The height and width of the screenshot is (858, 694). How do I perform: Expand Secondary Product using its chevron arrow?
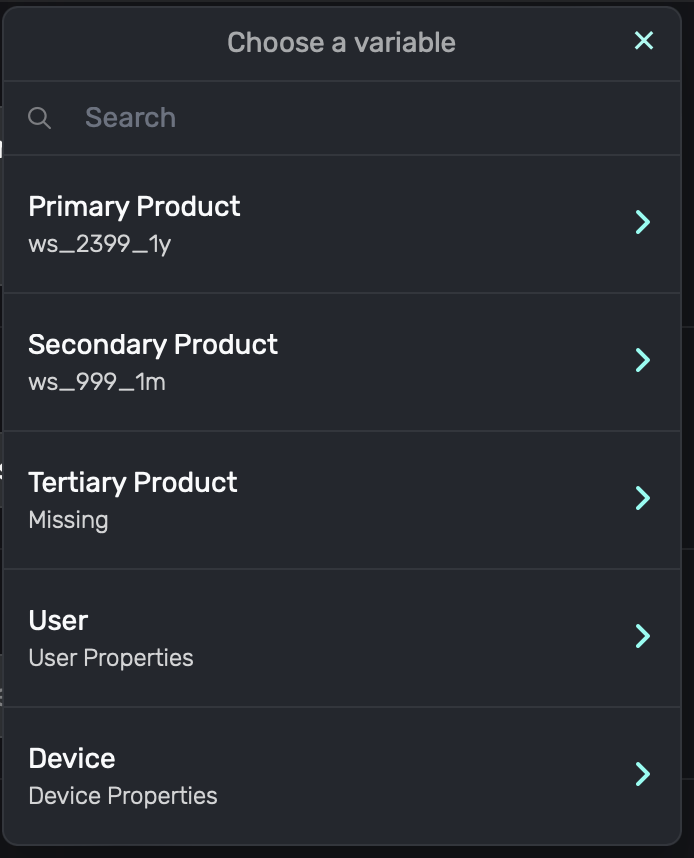click(643, 360)
